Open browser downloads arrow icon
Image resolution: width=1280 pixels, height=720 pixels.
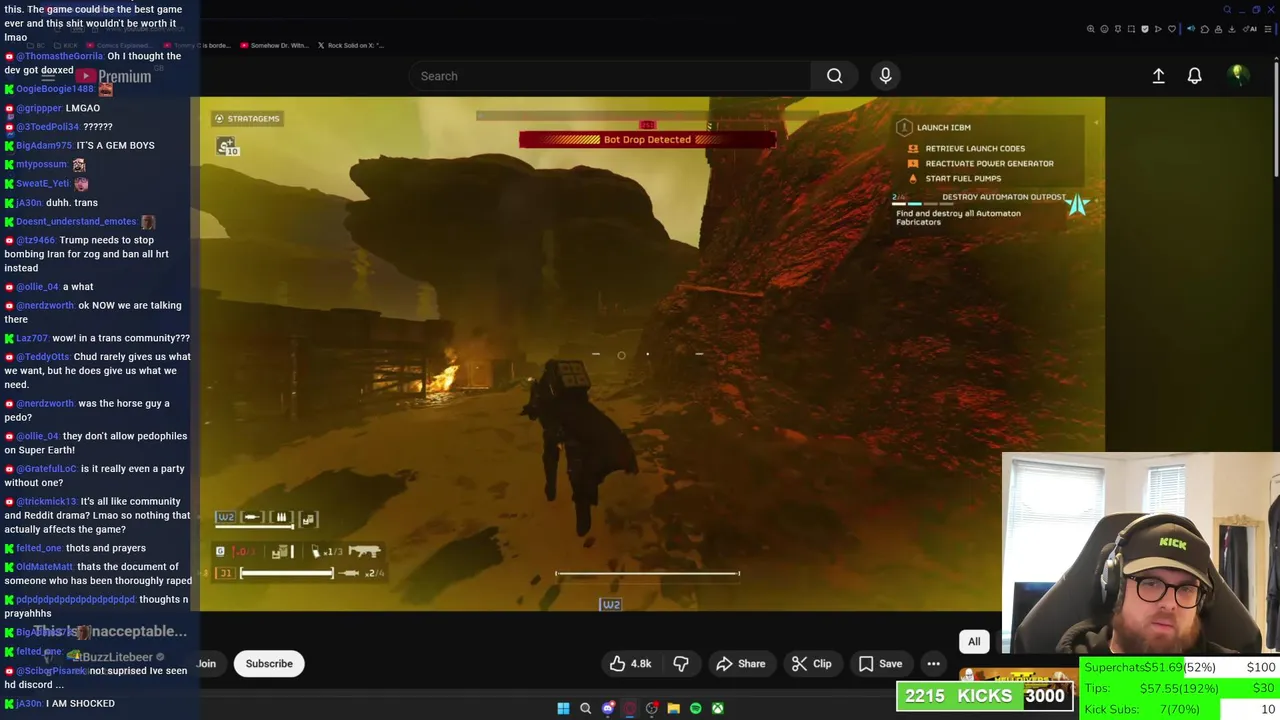pos(1232,29)
